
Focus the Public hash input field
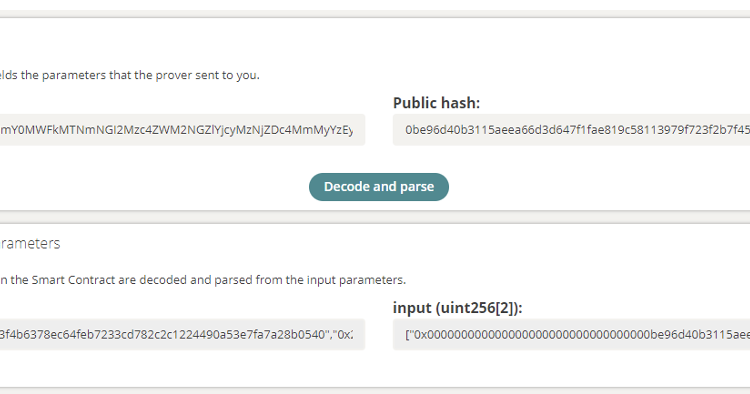click(x=571, y=130)
